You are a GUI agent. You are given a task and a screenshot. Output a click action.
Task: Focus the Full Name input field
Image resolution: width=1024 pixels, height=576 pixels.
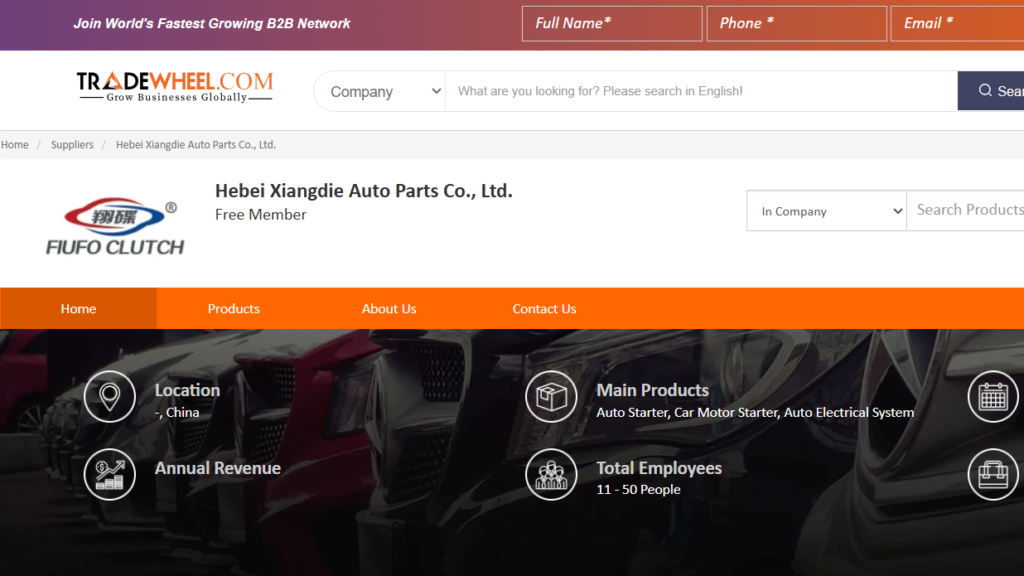tap(611, 24)
